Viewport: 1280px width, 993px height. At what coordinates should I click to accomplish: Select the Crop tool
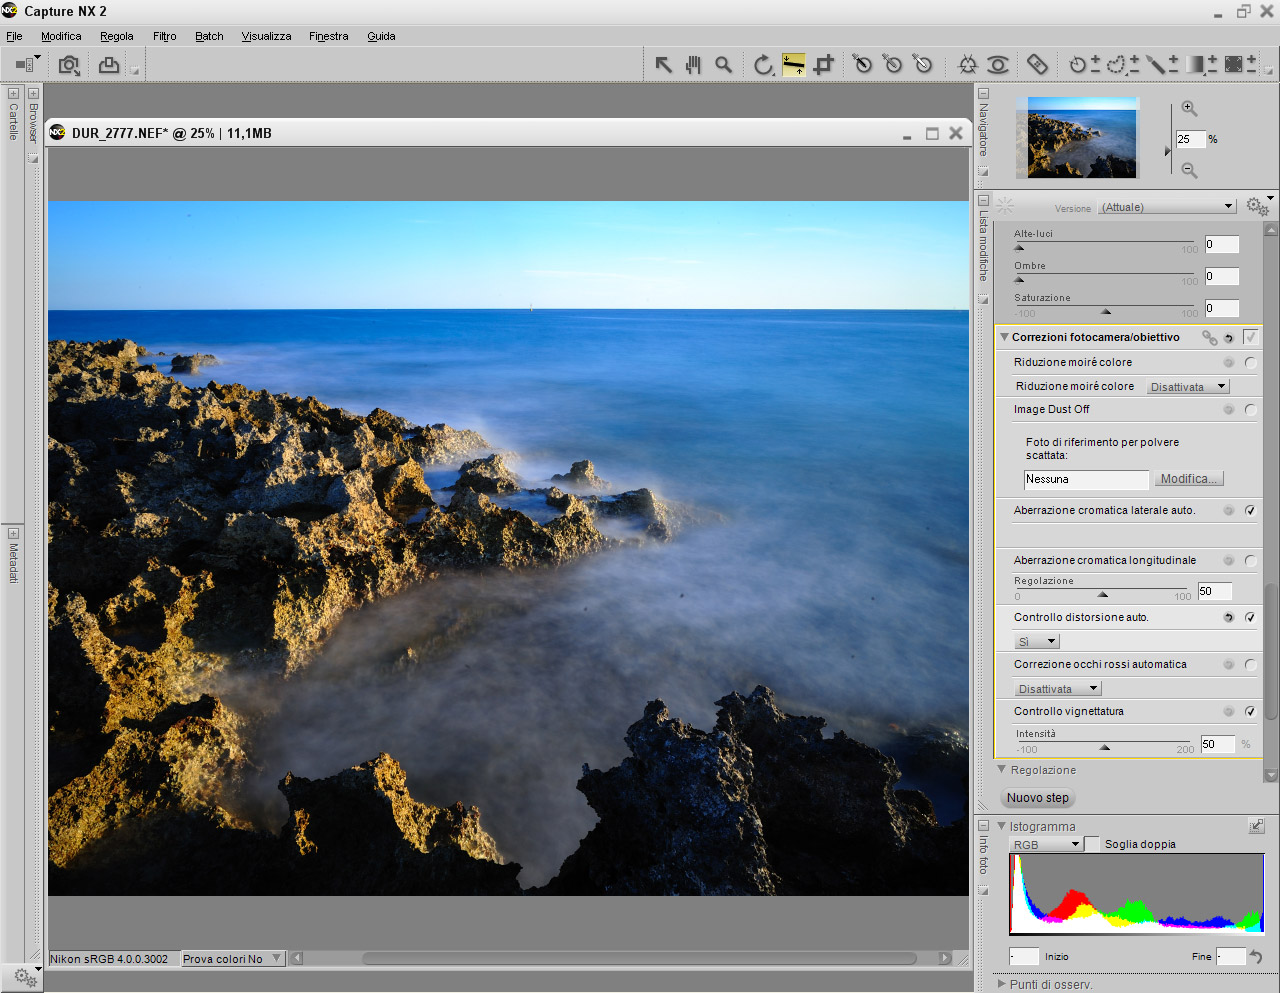(823, 65)
